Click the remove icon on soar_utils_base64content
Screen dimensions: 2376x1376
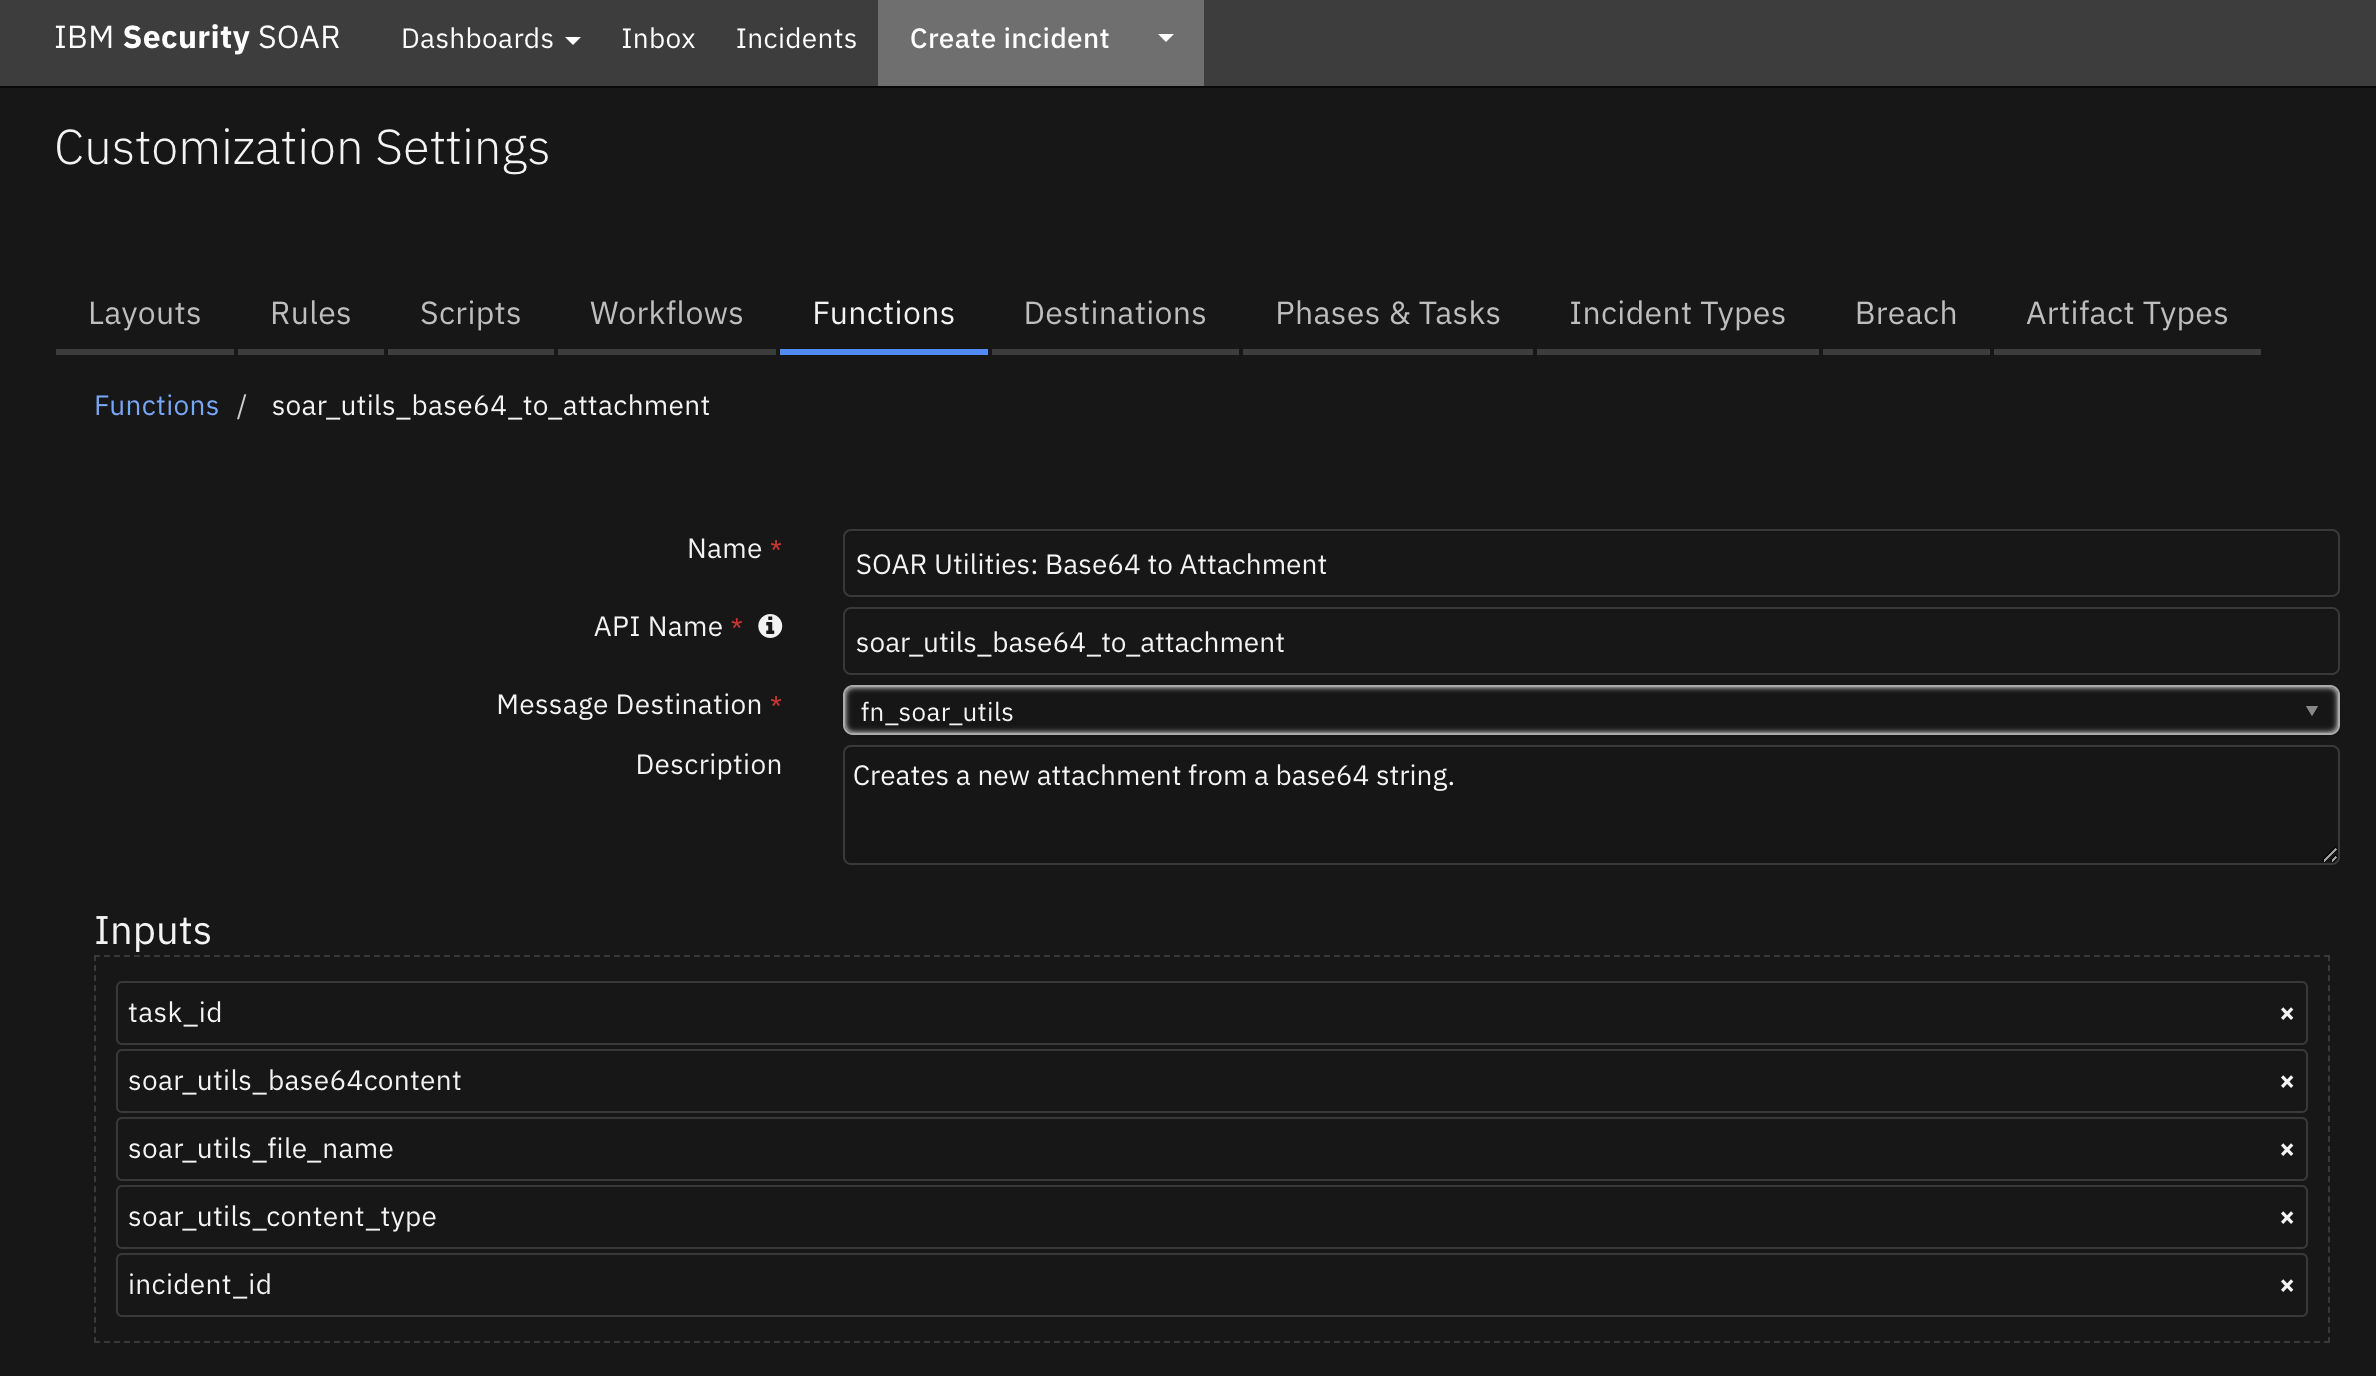[2288, 1081]
